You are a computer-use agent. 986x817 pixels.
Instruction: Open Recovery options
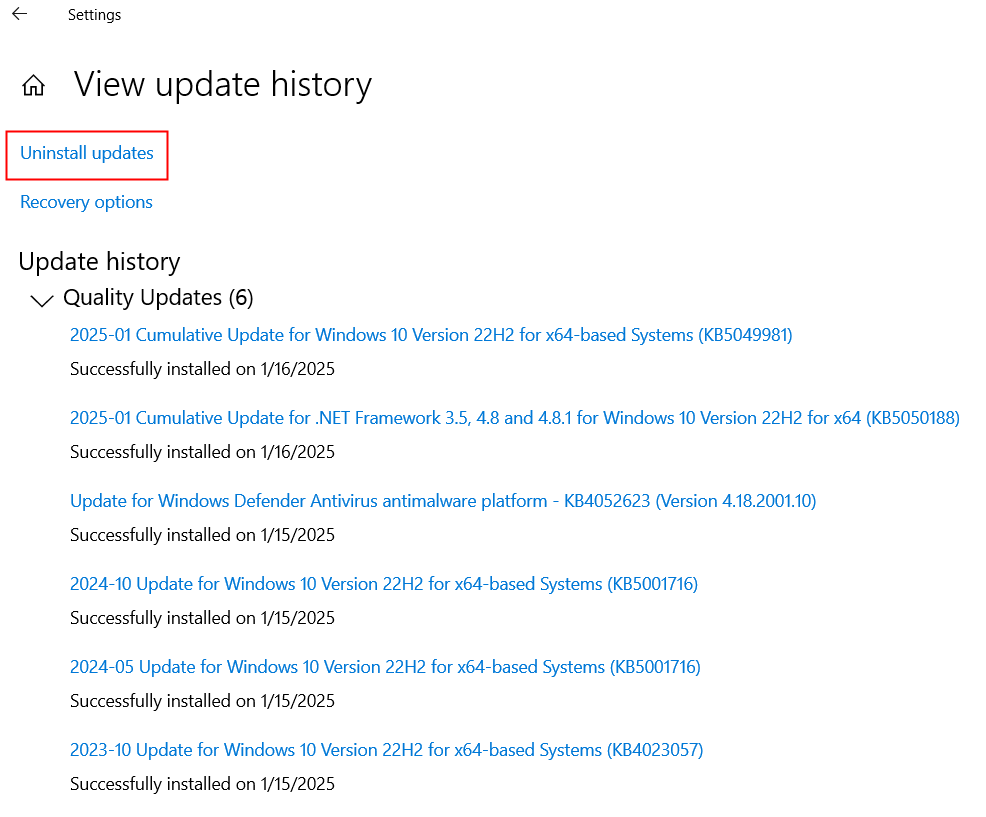pos(86,201)
